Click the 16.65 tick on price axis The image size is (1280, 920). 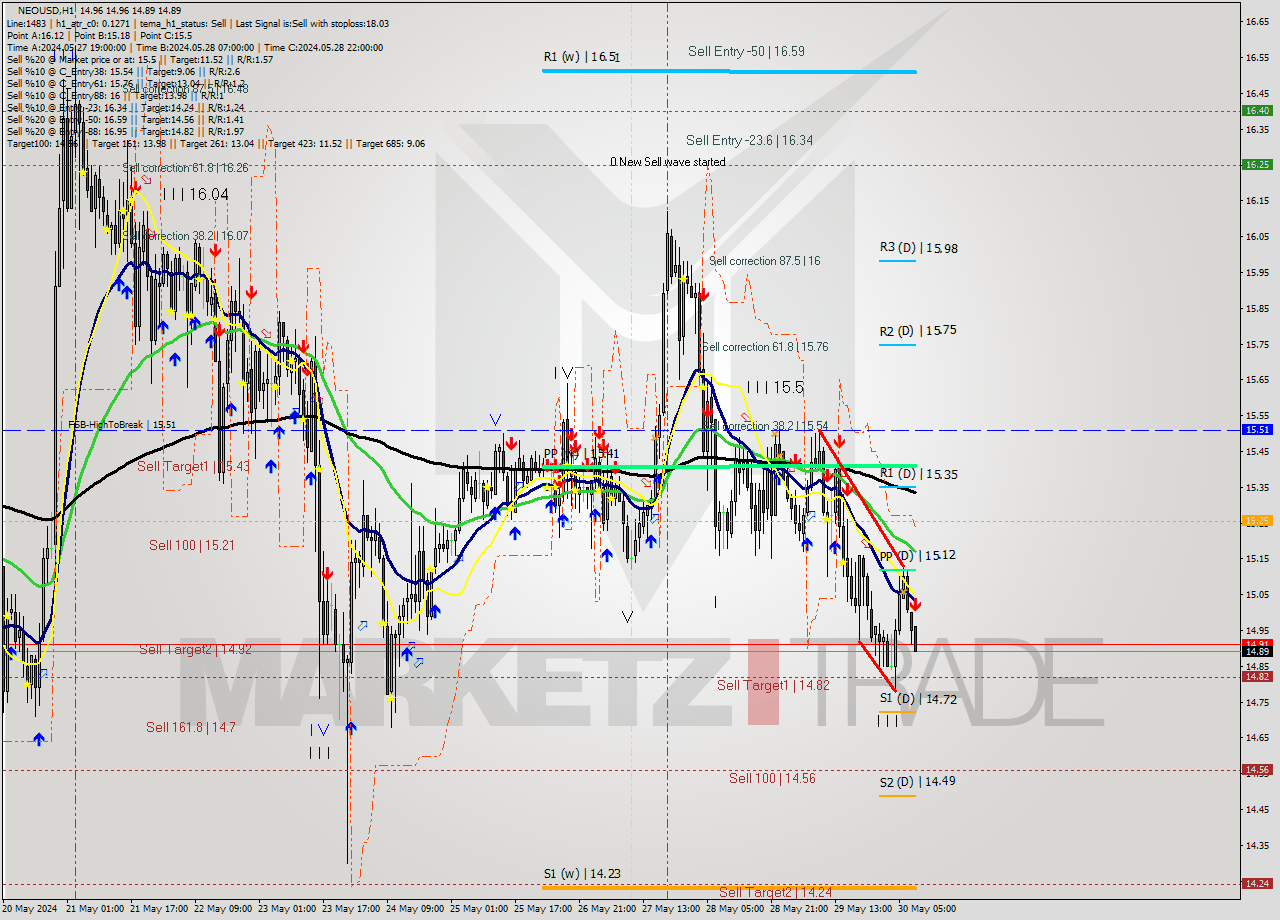[x=1256, y=21]
